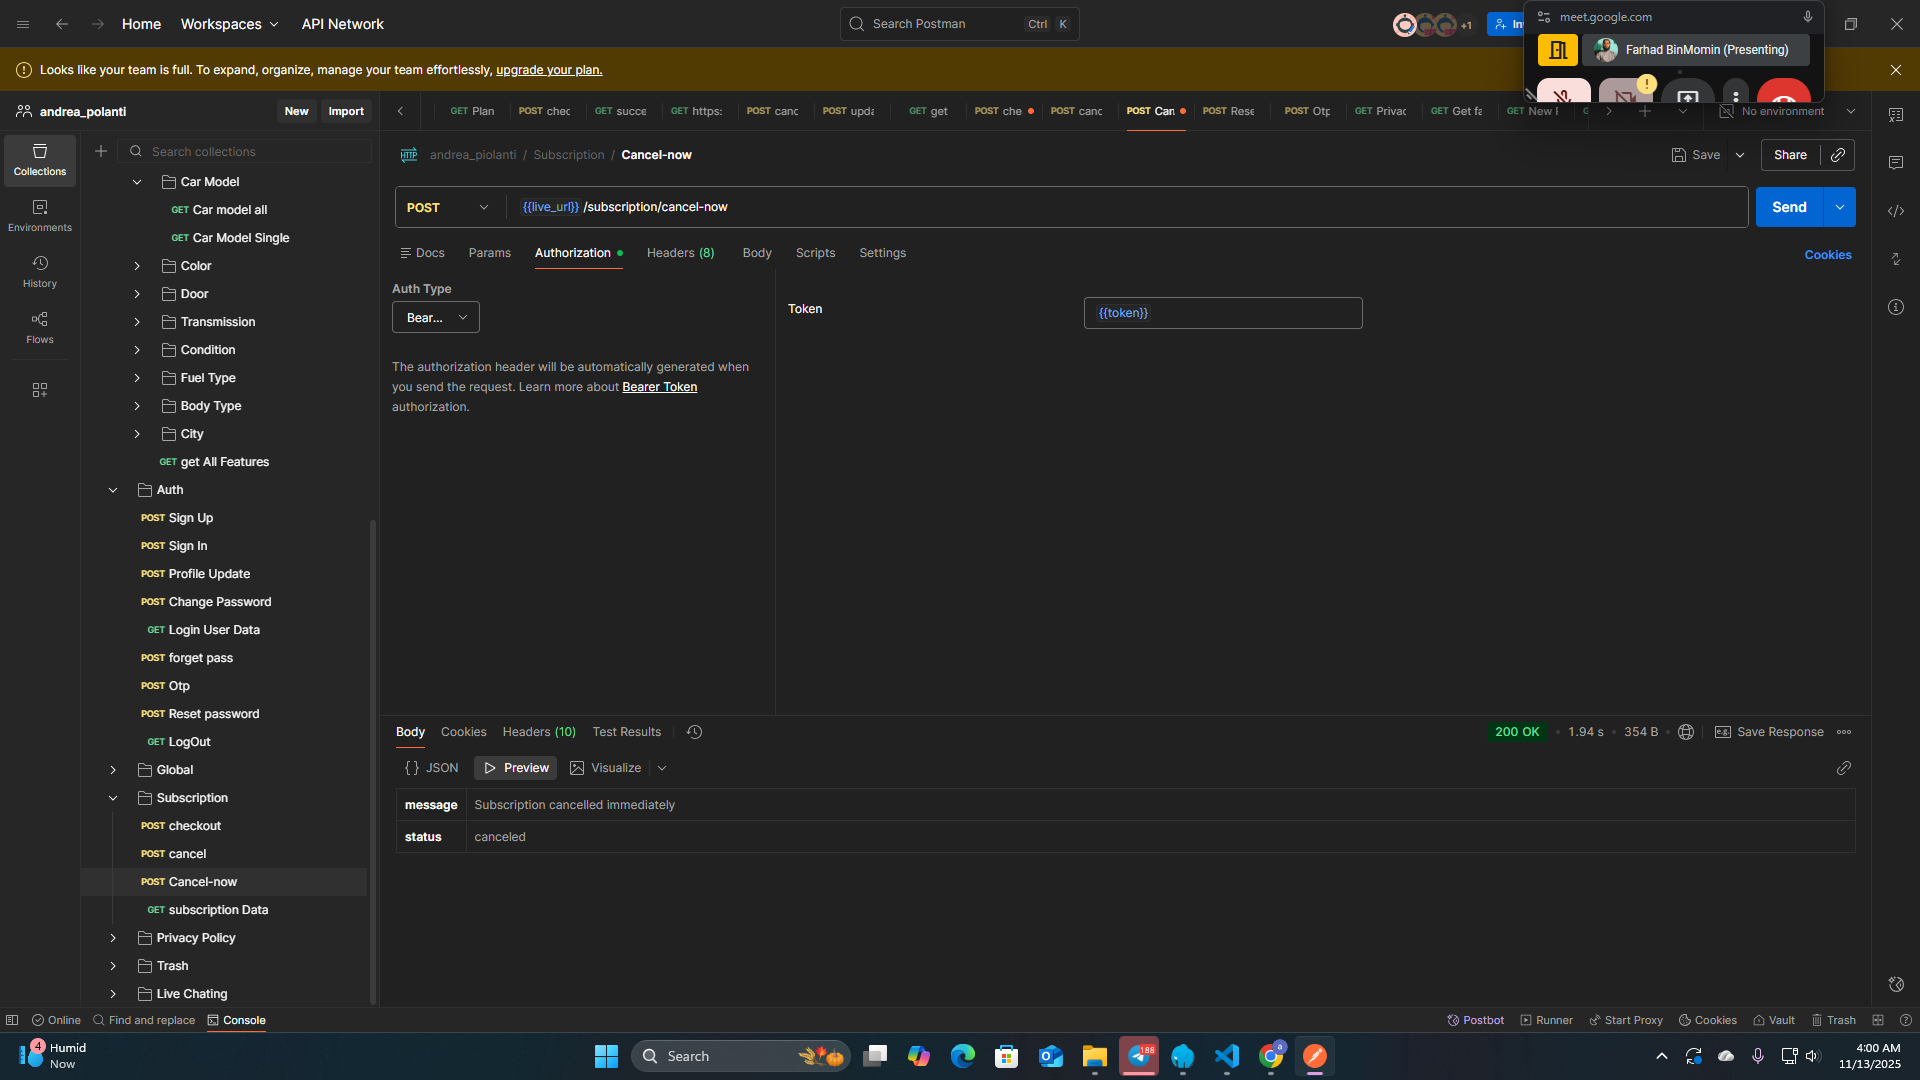
Task: Select the JSON response view
Action: (x=432, y=768)
